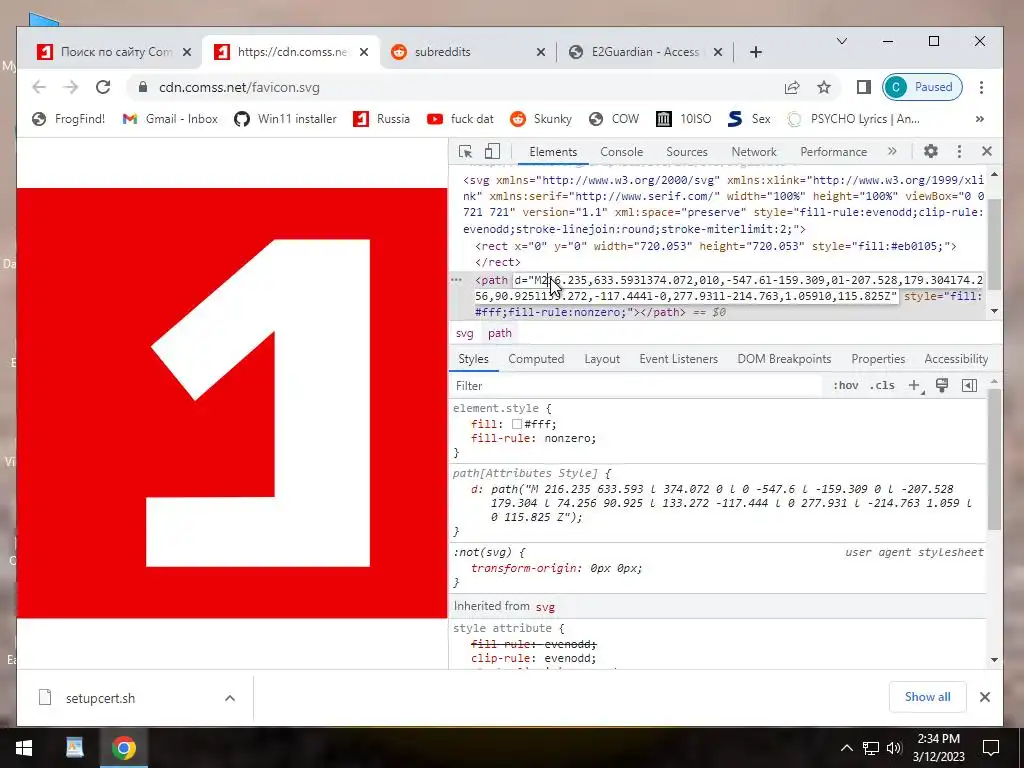Open the Windows Start menu

click(x=24, y=748)
